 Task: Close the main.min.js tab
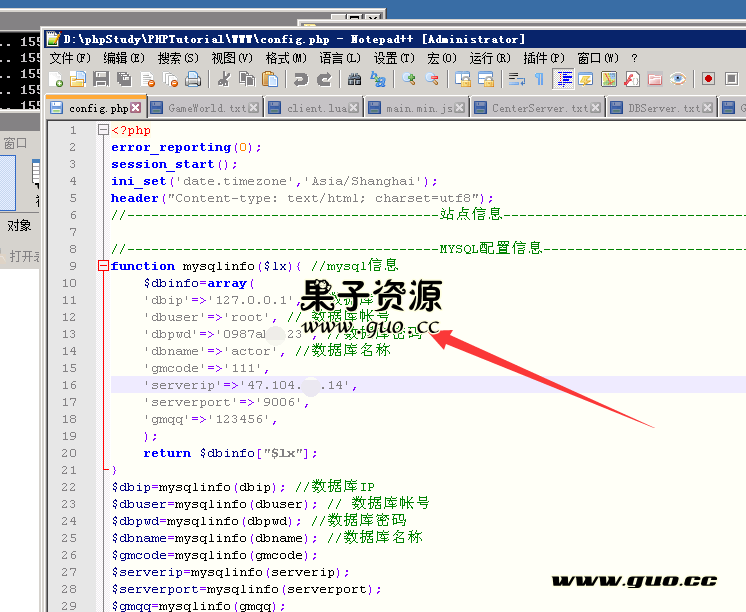tap(459, 108)
